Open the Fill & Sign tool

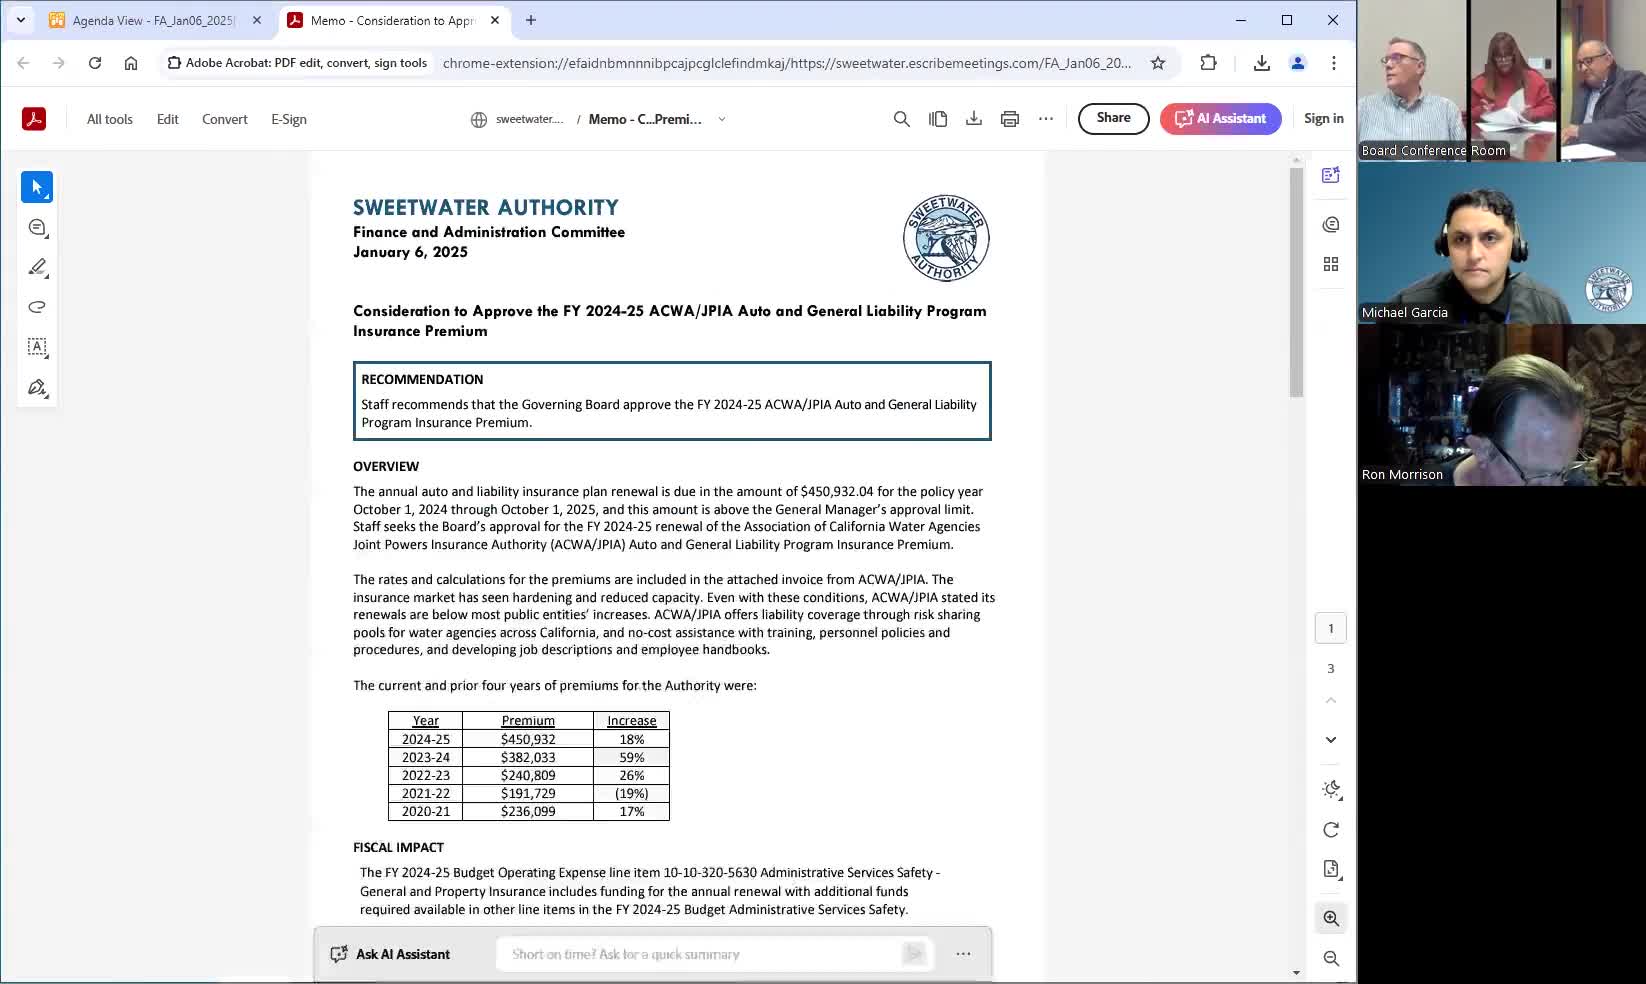[x=37, y=387]
